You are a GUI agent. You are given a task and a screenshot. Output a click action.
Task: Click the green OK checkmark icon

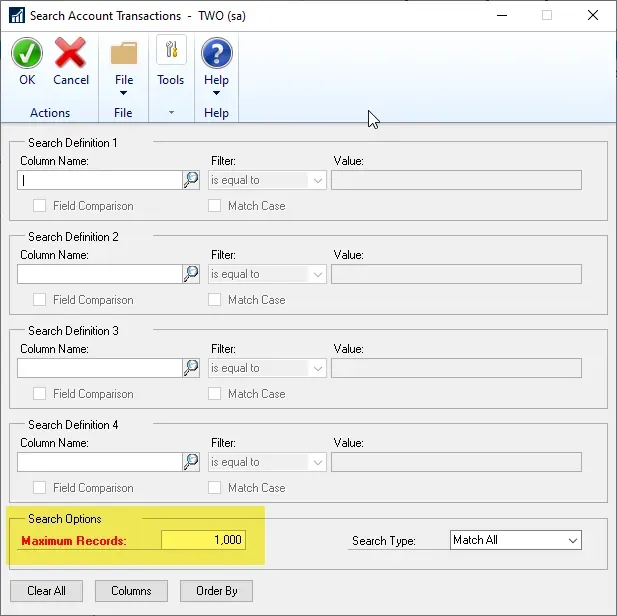tap(27, 54)
